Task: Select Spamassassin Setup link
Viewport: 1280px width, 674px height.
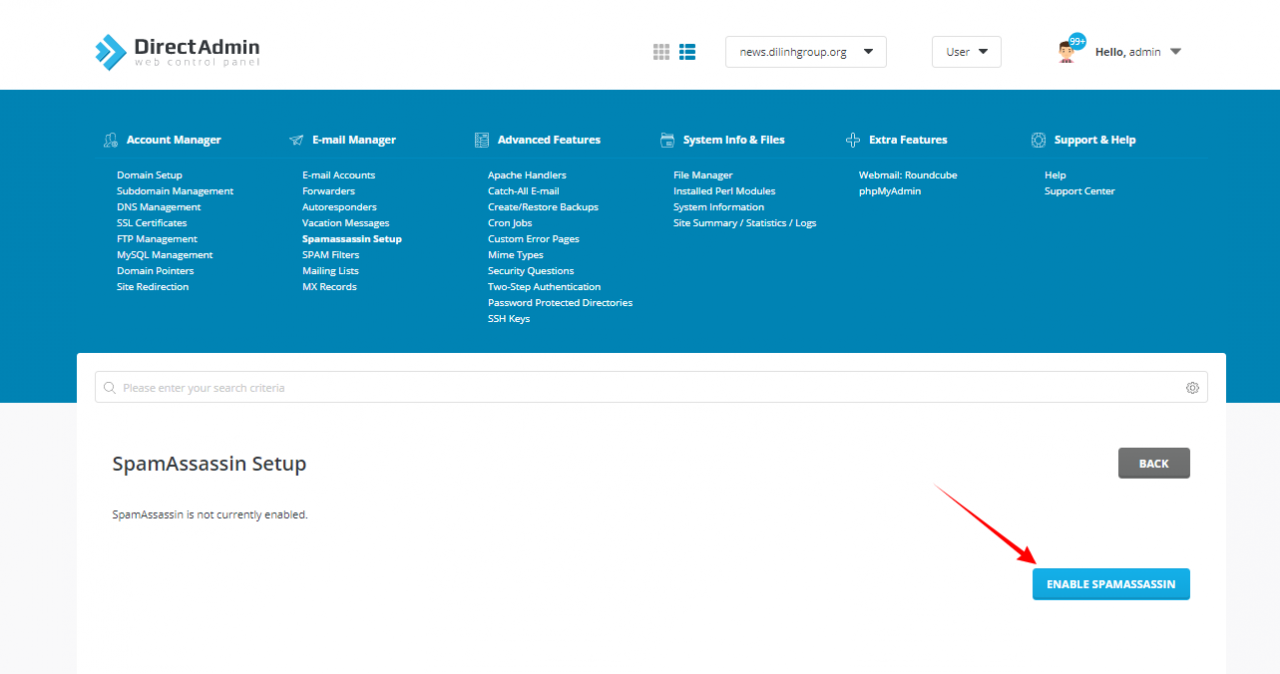Action: point(352,239)
